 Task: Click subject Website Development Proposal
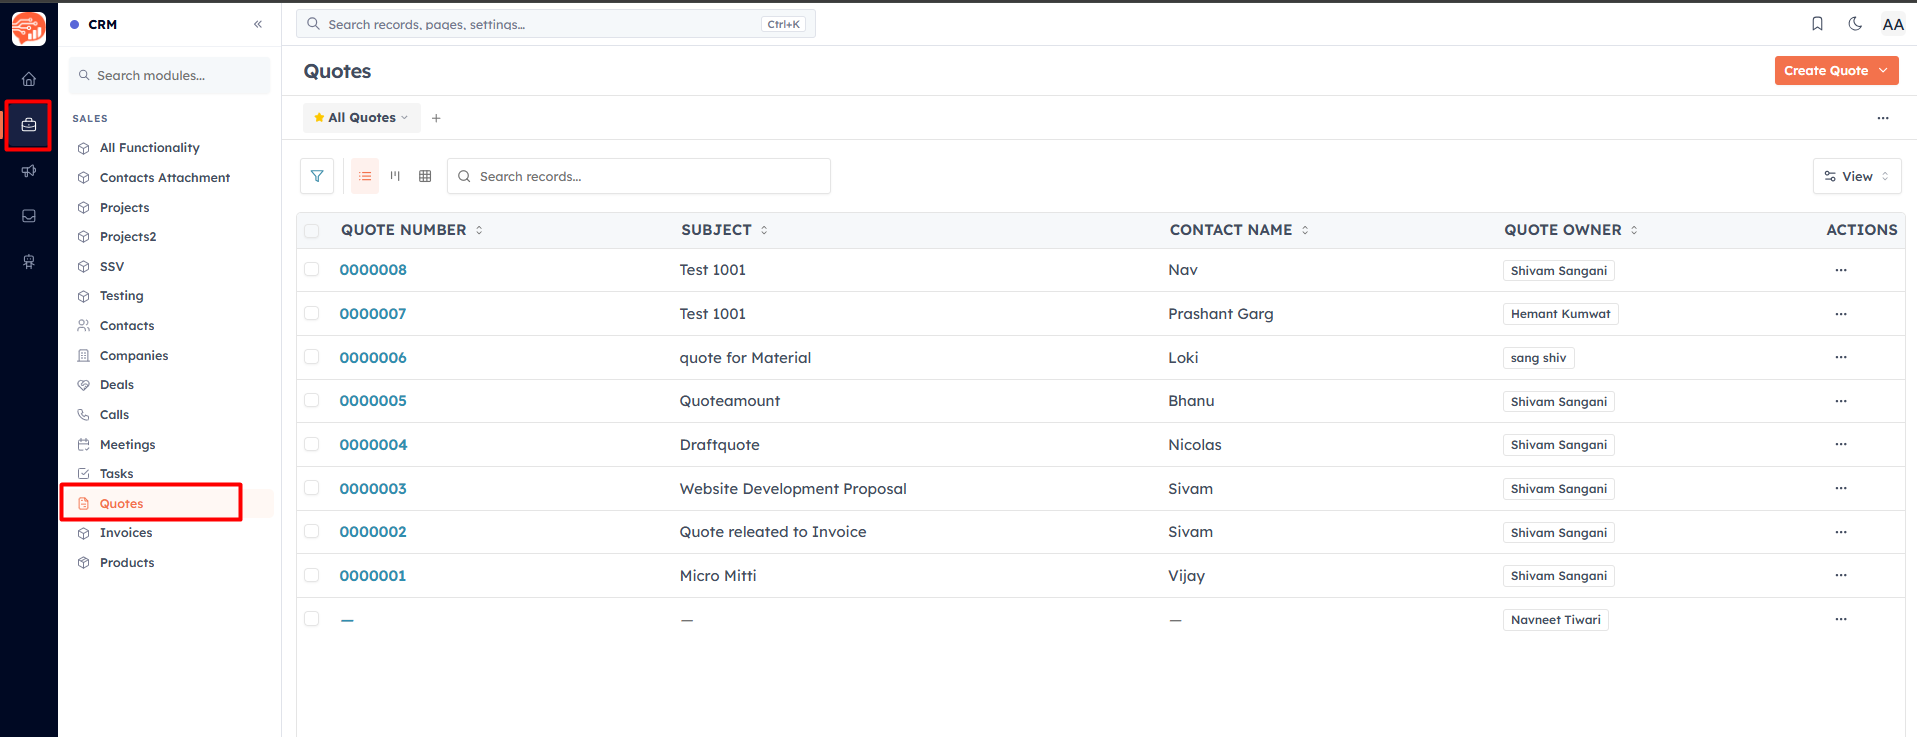click(793, 489)
